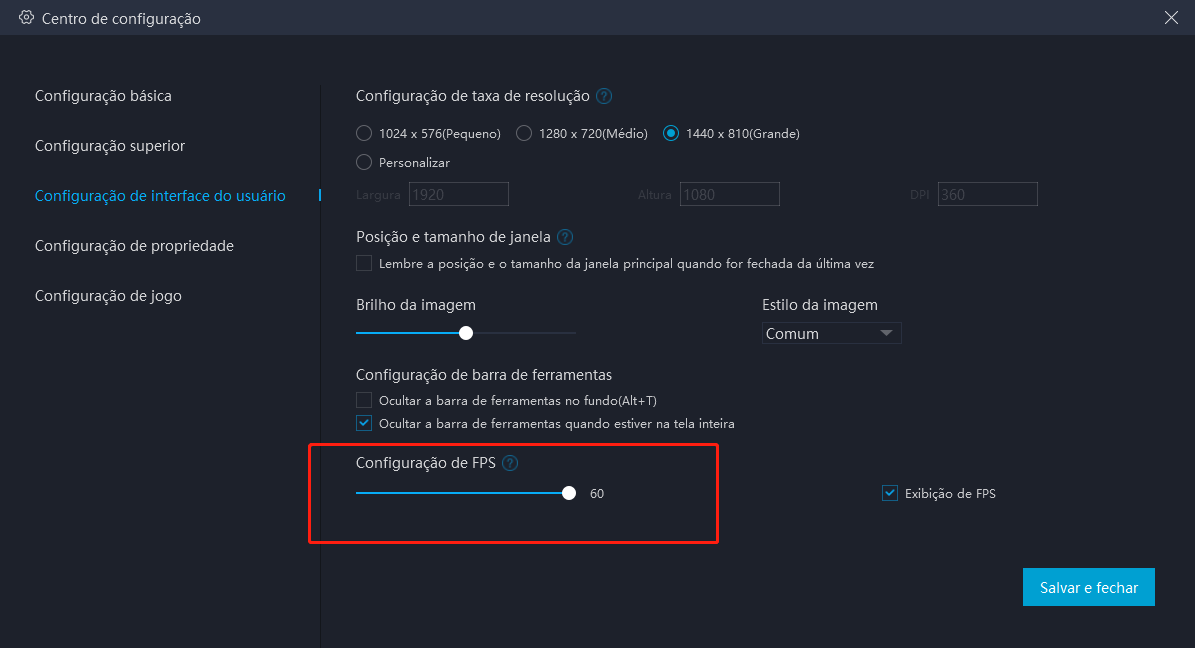The width and height of the screenshot is (1195, 648).
Task: Disable Exibição de FPS
Action: point(889,492)
